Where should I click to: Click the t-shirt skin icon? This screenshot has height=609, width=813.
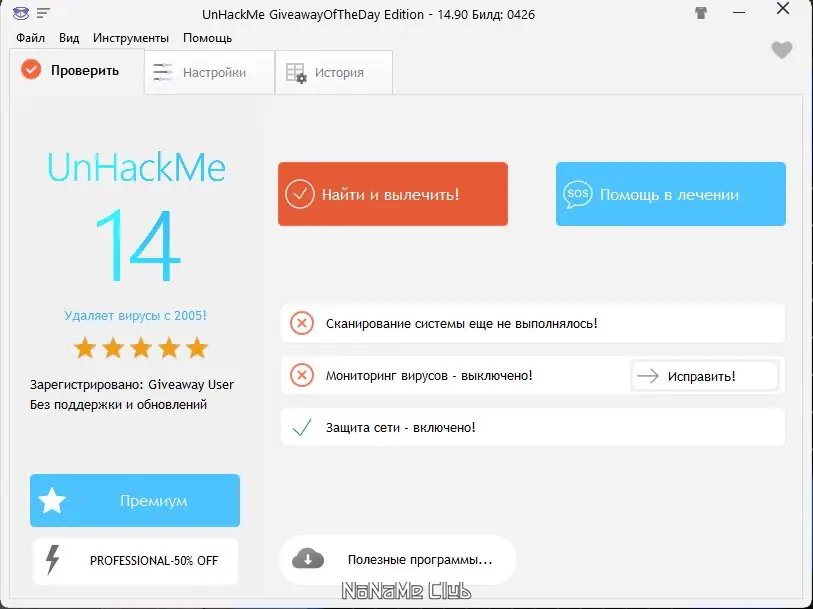[x=701, y=12]
